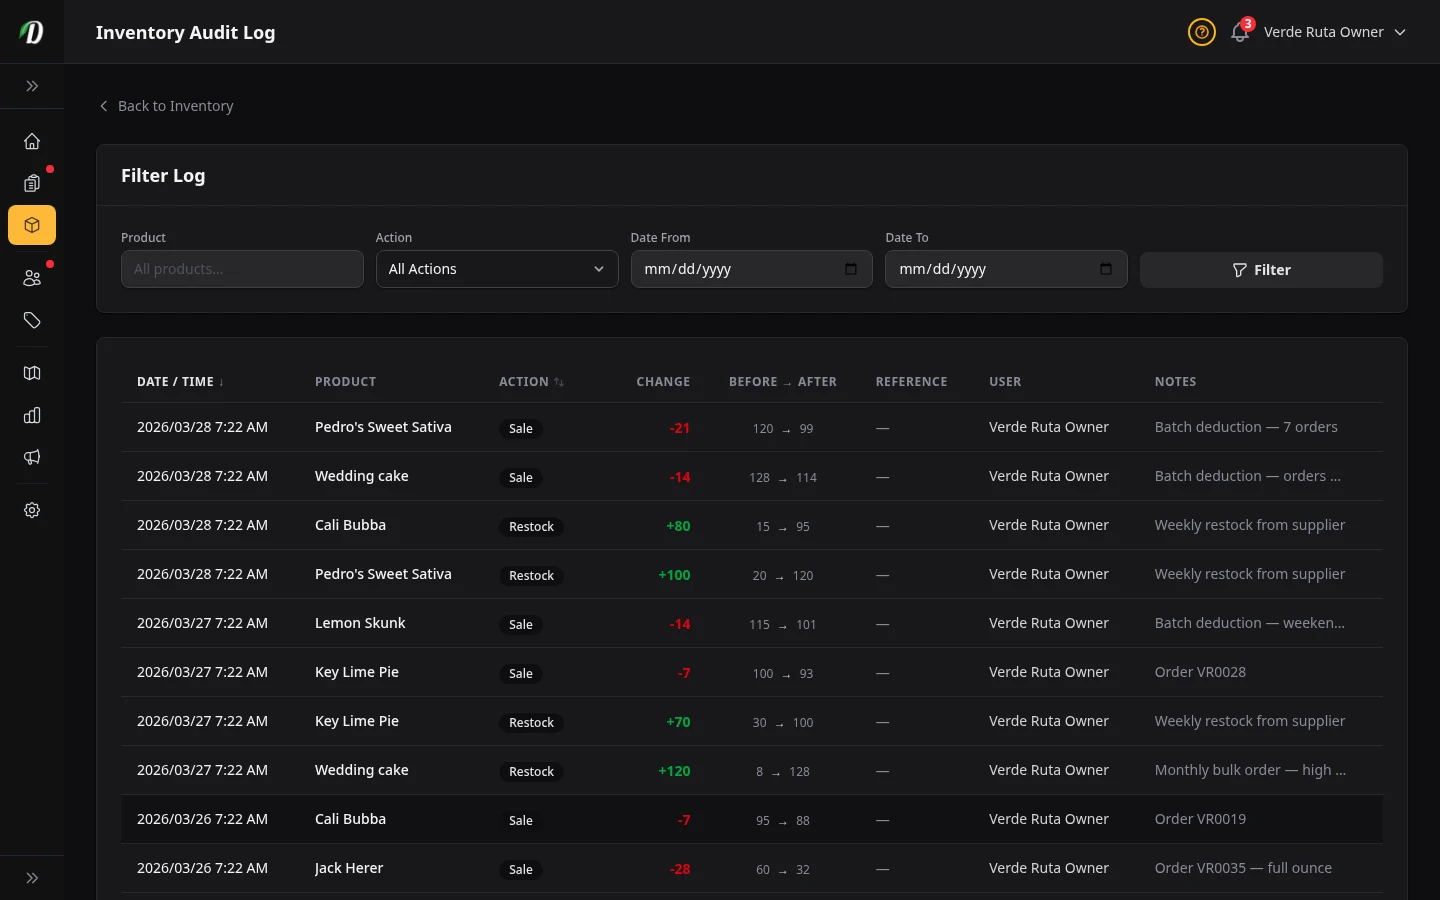This screenshot has height=900, width=1440.
Task: Open notifications via the bell icon
Action: pyautogui.click(x=1239, y=33)
